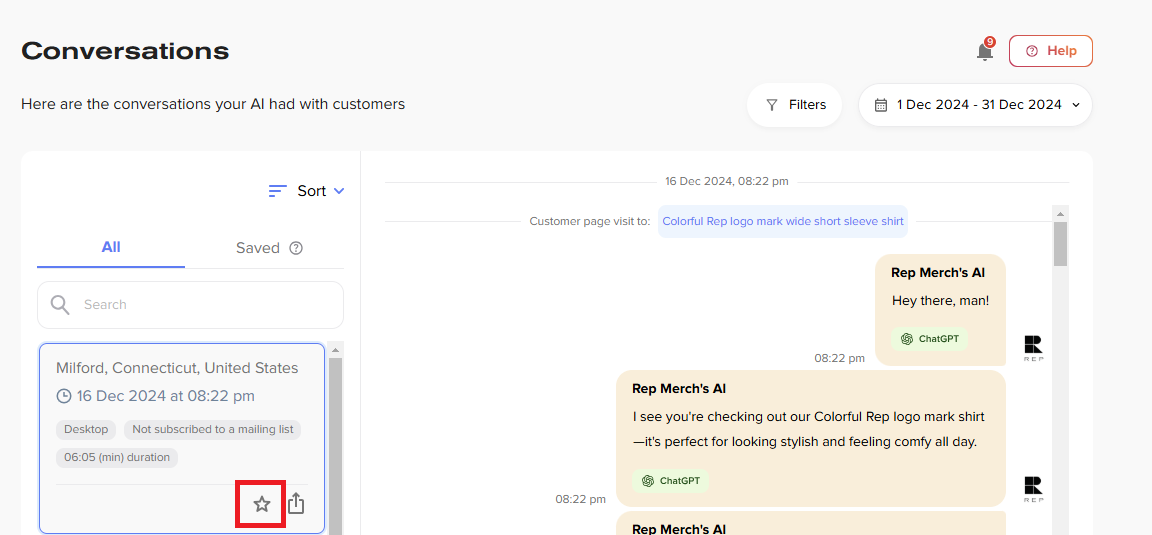Switch to the All tab
Screen dimensions: 1152x535
tap(111, 248)
